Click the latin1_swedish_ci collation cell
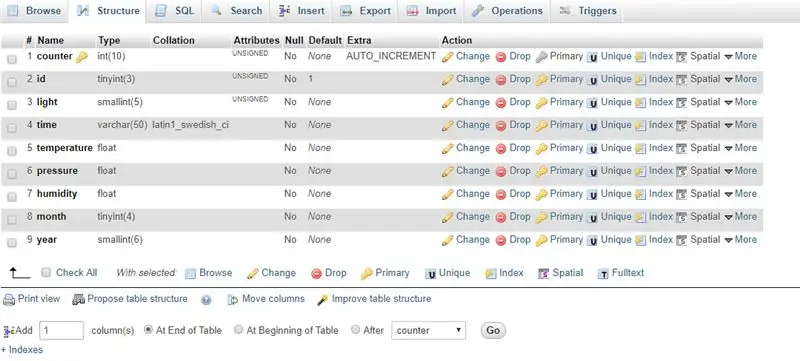 click(x=191, y=125)
